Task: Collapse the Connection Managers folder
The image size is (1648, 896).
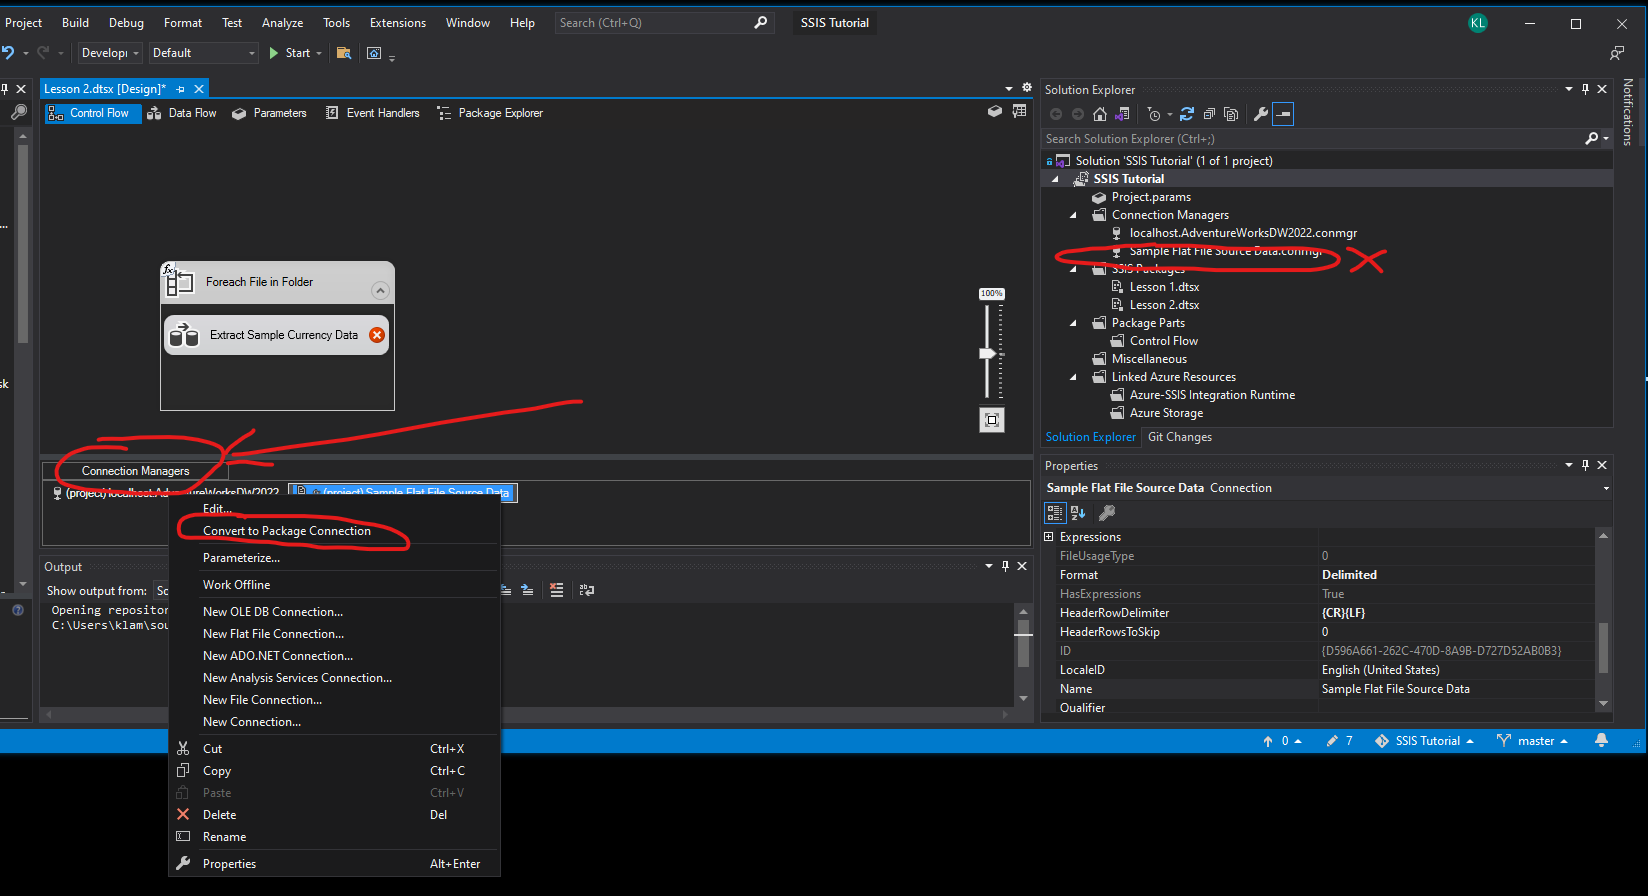Action: pyautogui.click(x=1073, y=215)
